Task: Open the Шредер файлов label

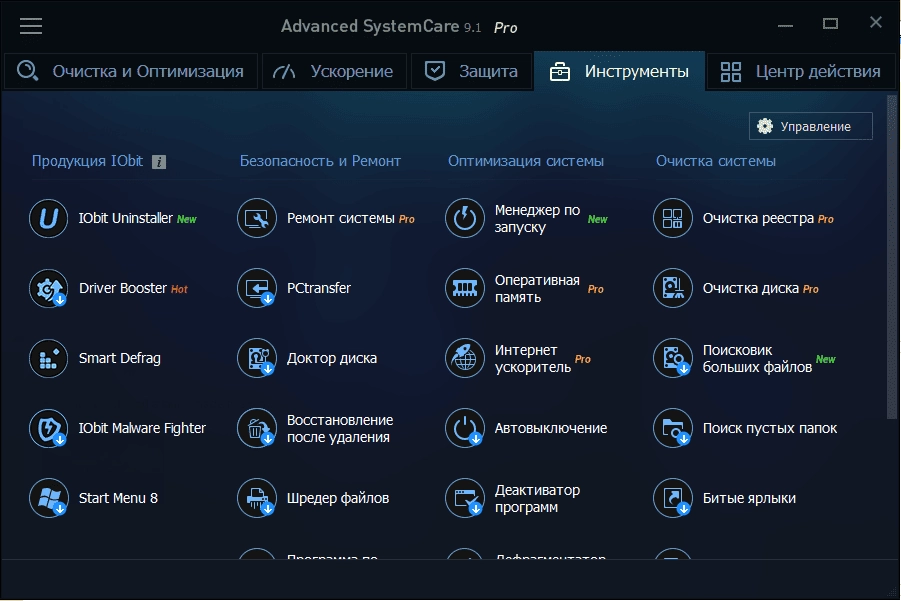Action: 338,498
